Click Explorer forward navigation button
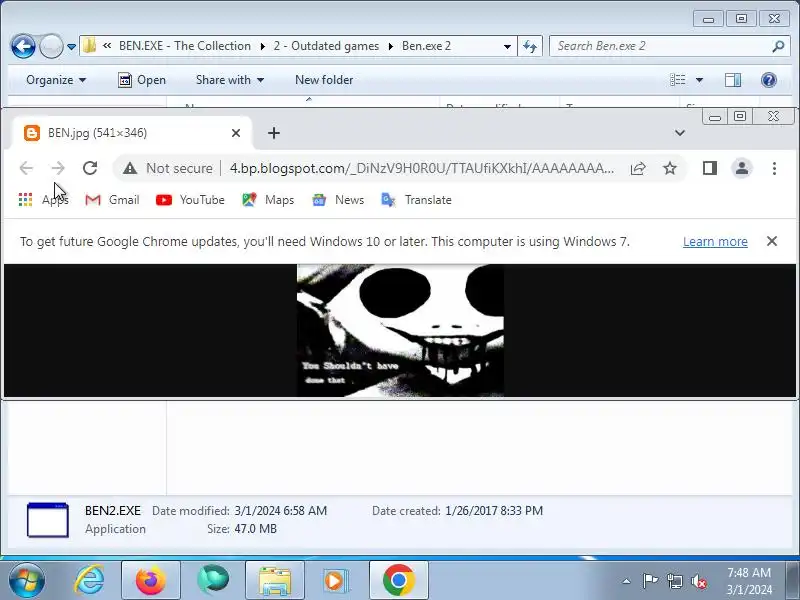This screenshot has height=600, width=800. (51, 46)
